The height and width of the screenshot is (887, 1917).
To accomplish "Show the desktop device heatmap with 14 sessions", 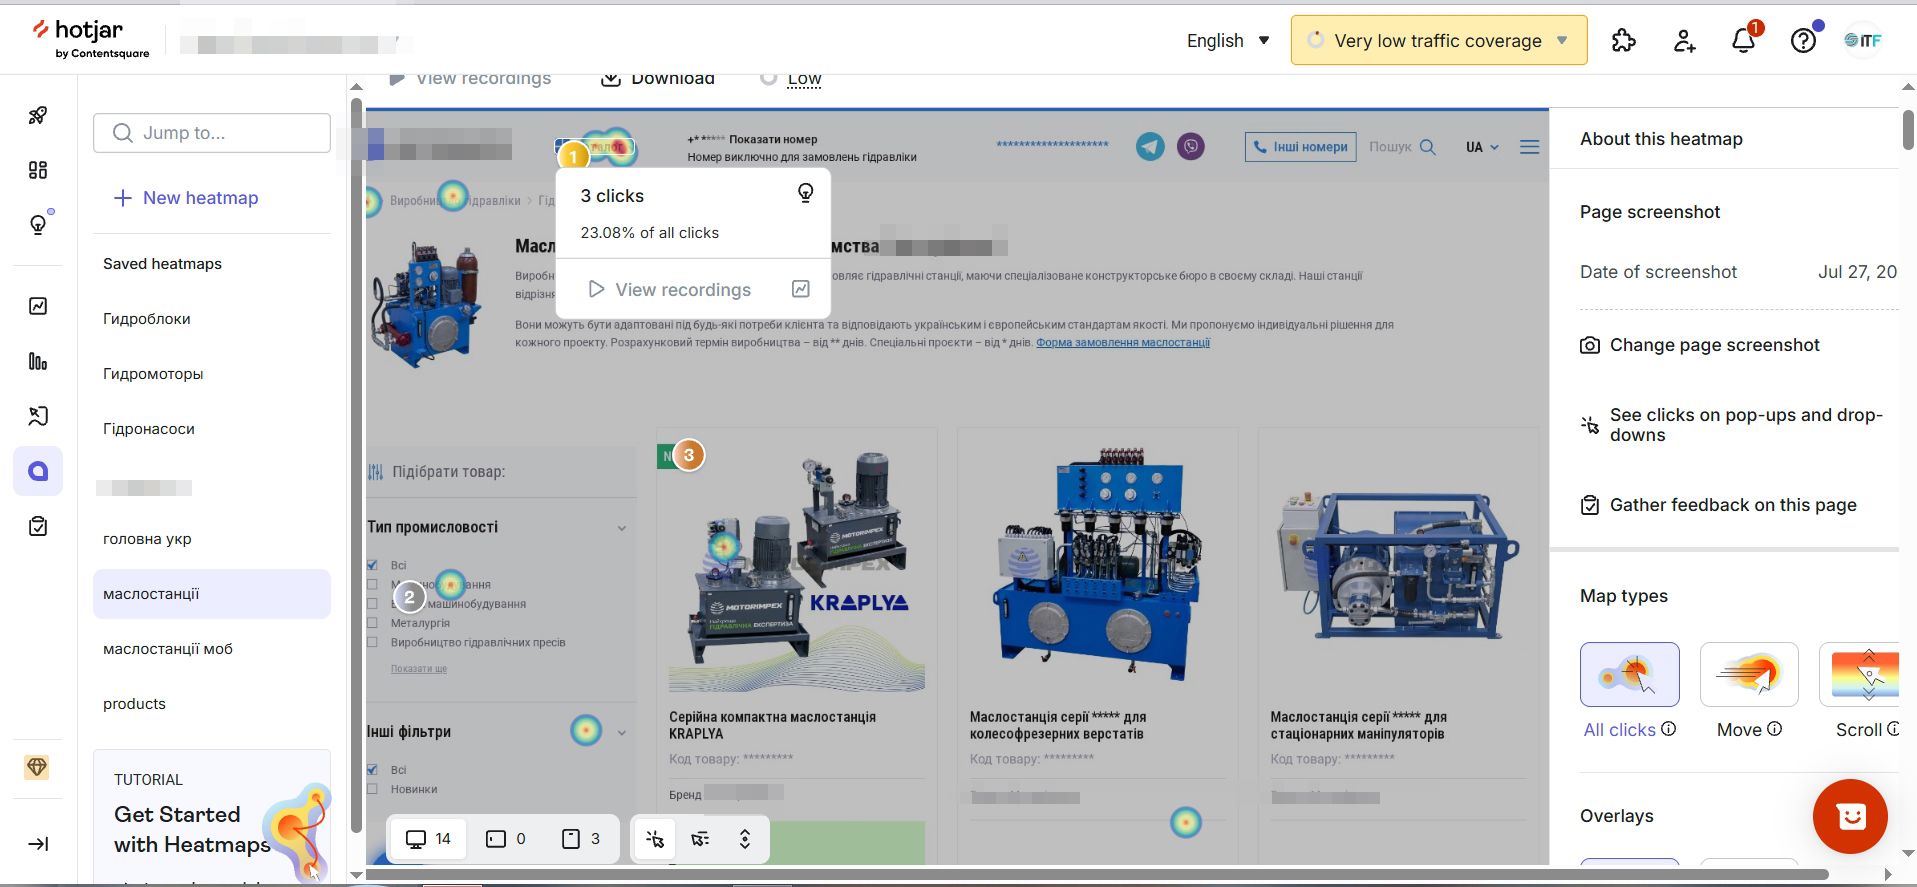I will click(x=428, y=839).
